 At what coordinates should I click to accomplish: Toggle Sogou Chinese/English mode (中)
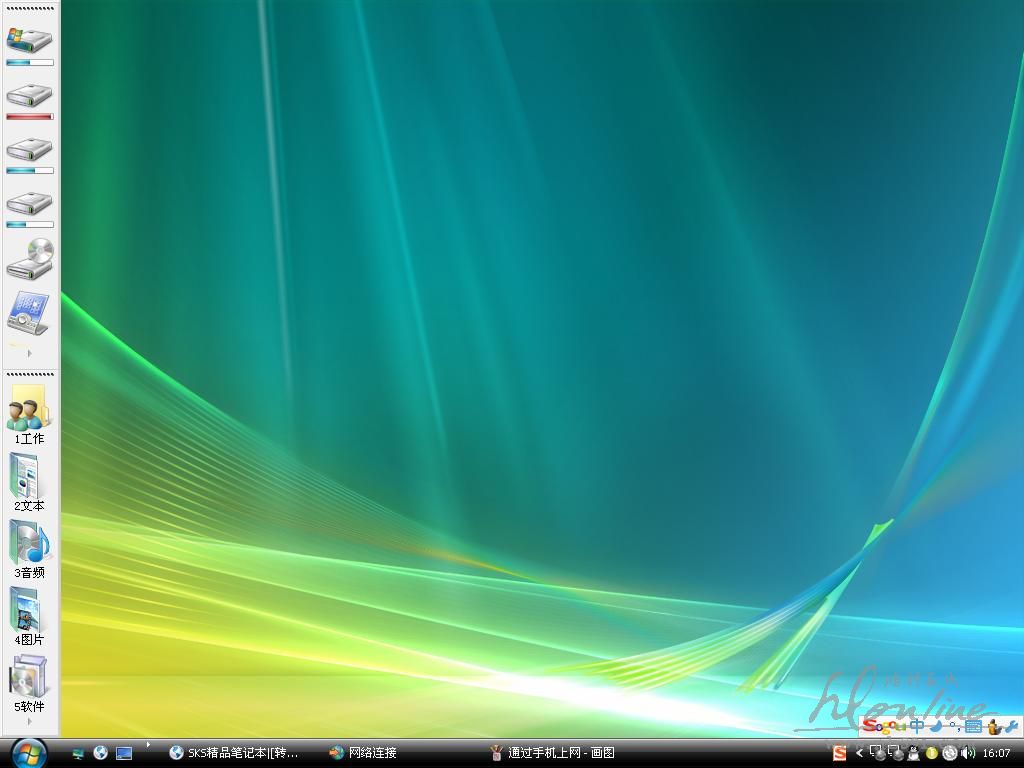[x=917, y=726]
